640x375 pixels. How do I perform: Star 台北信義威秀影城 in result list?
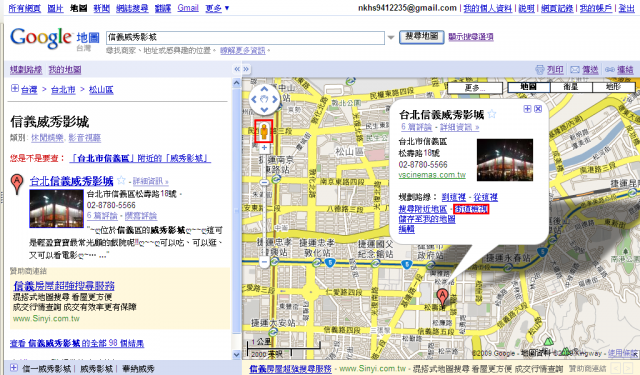coord(121,180)
